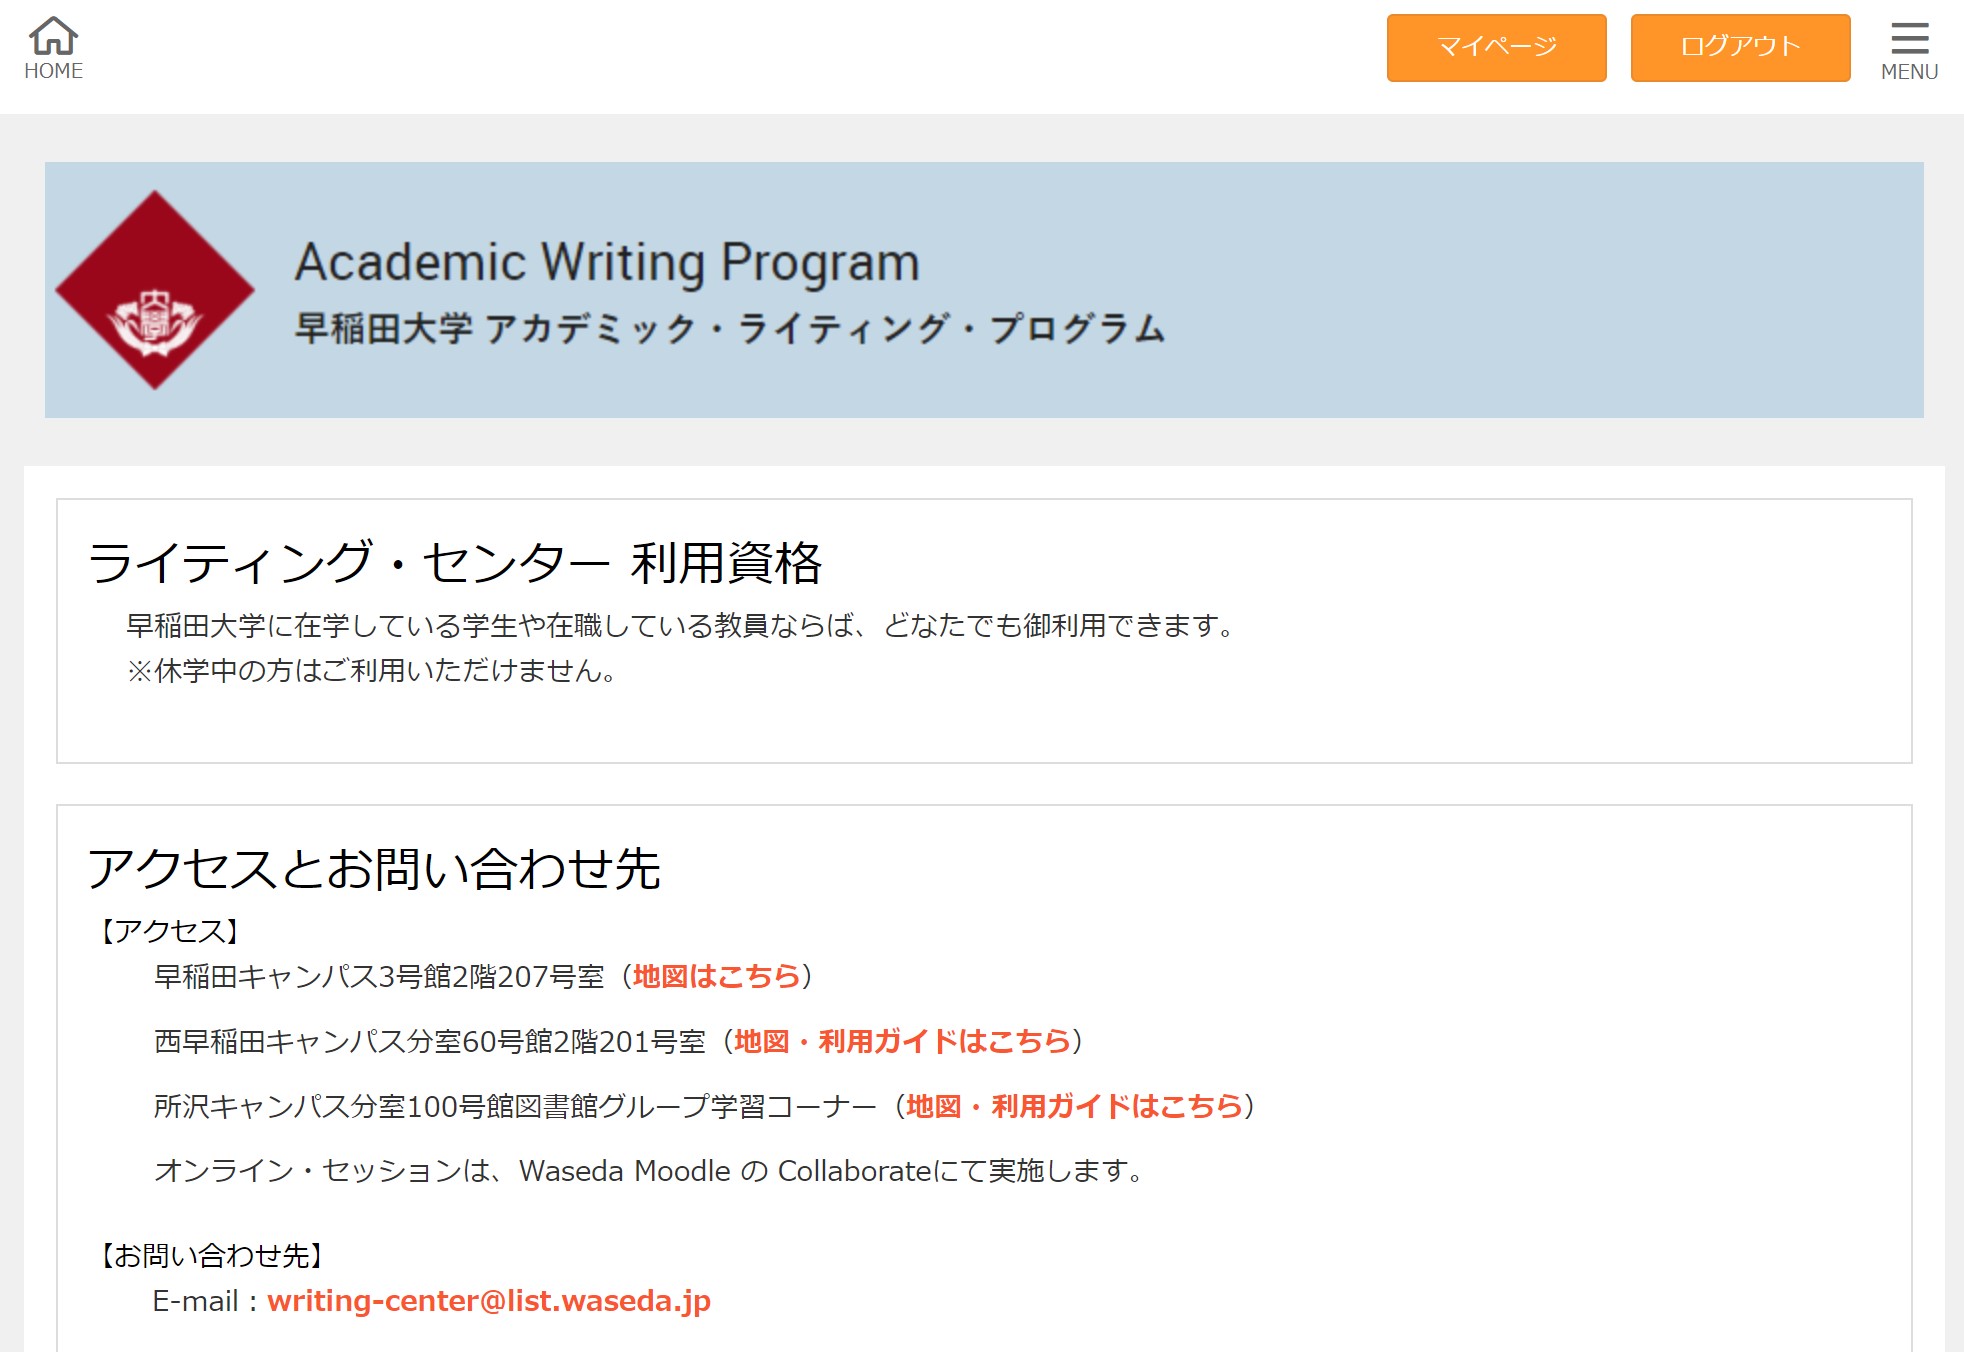Viewport: 1964px width, 1352px height.
Task: Open Tokorozawa campus 地図・利用ガイドはこちら link
Action: pos(1075,1106)
